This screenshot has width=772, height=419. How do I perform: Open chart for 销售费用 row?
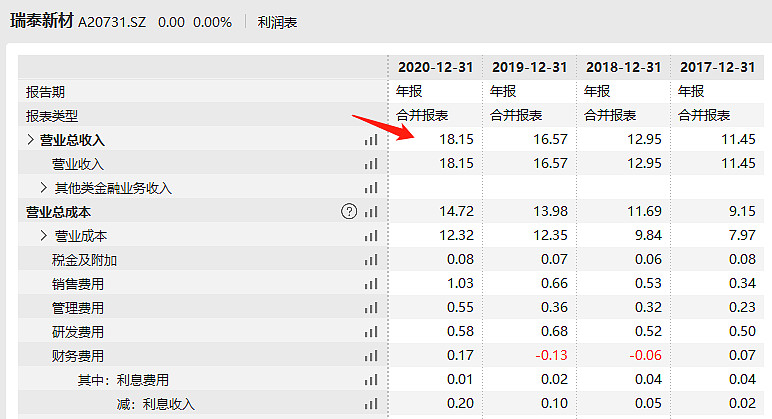pyautogui.click(x=371, y=284)
